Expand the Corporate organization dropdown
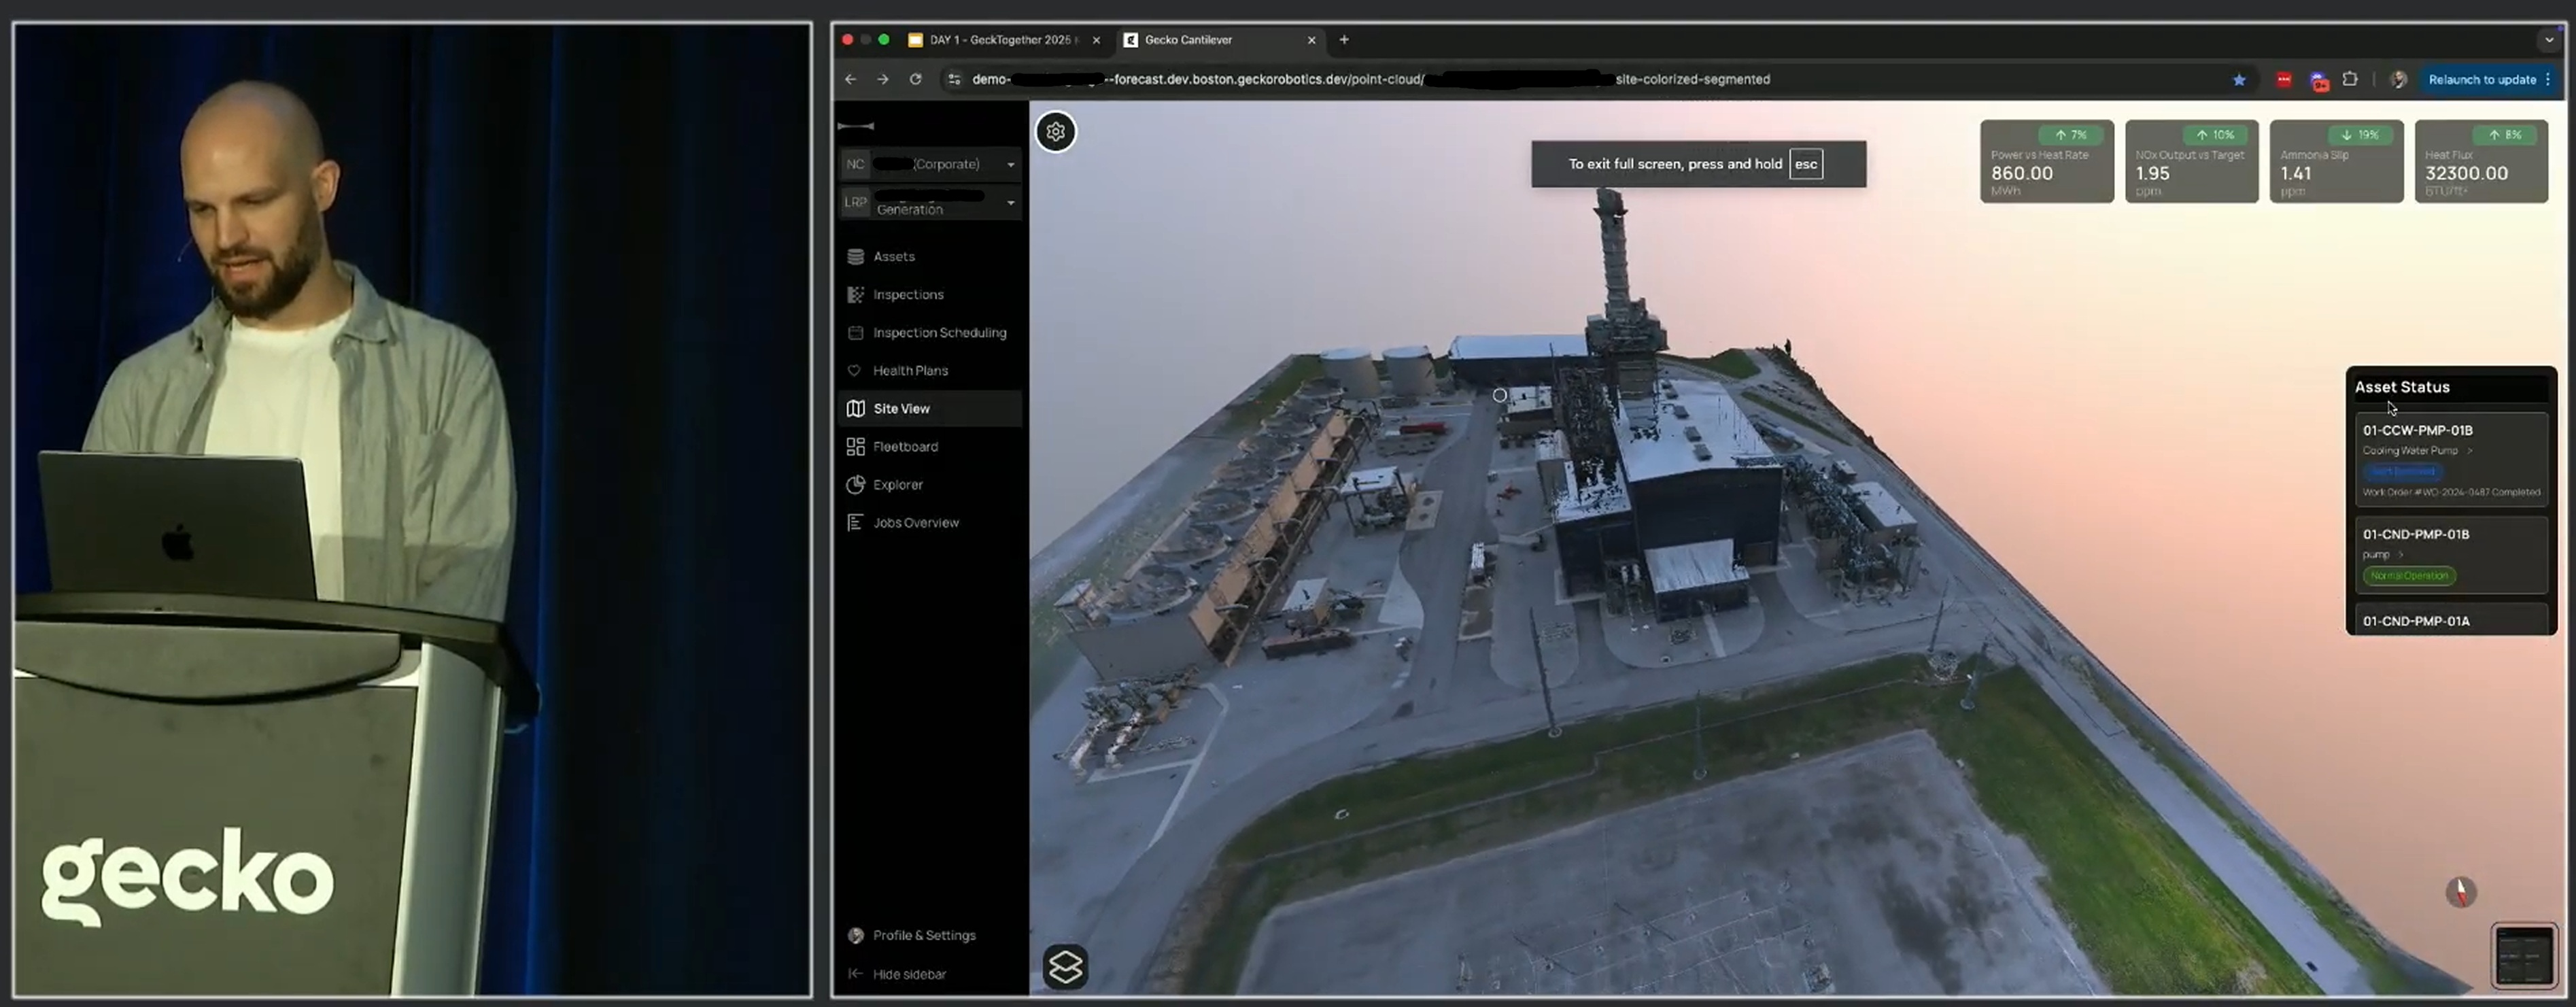 coord(1011,165)
